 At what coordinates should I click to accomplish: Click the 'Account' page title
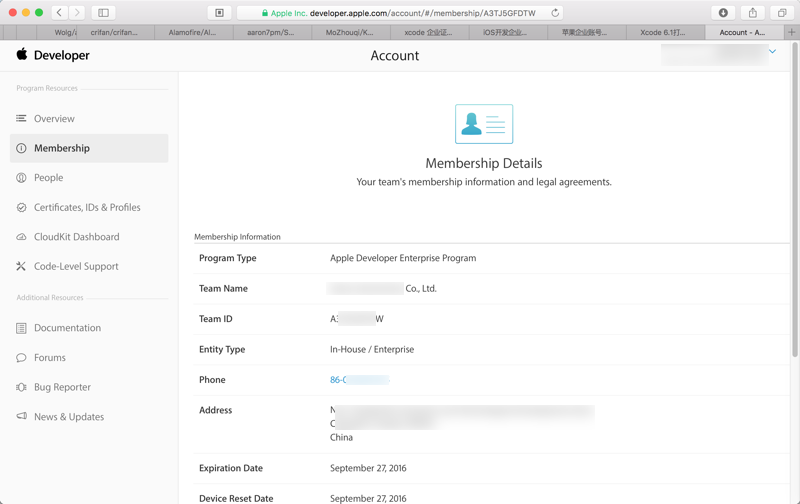[x=394, y=55]
